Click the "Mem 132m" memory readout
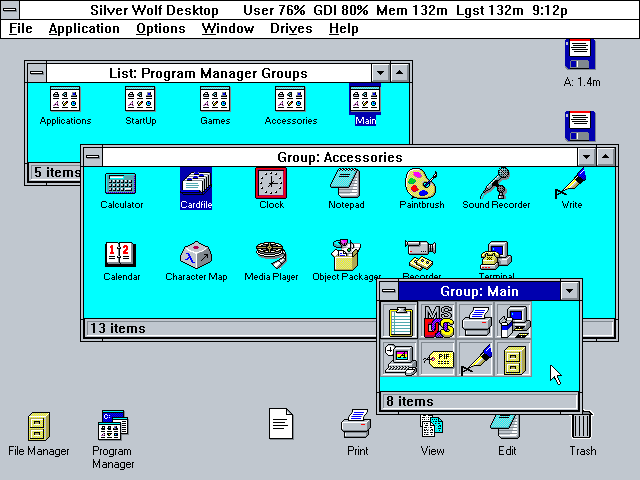The width and height of the screenshot is (640, 480). click(411, 10)
